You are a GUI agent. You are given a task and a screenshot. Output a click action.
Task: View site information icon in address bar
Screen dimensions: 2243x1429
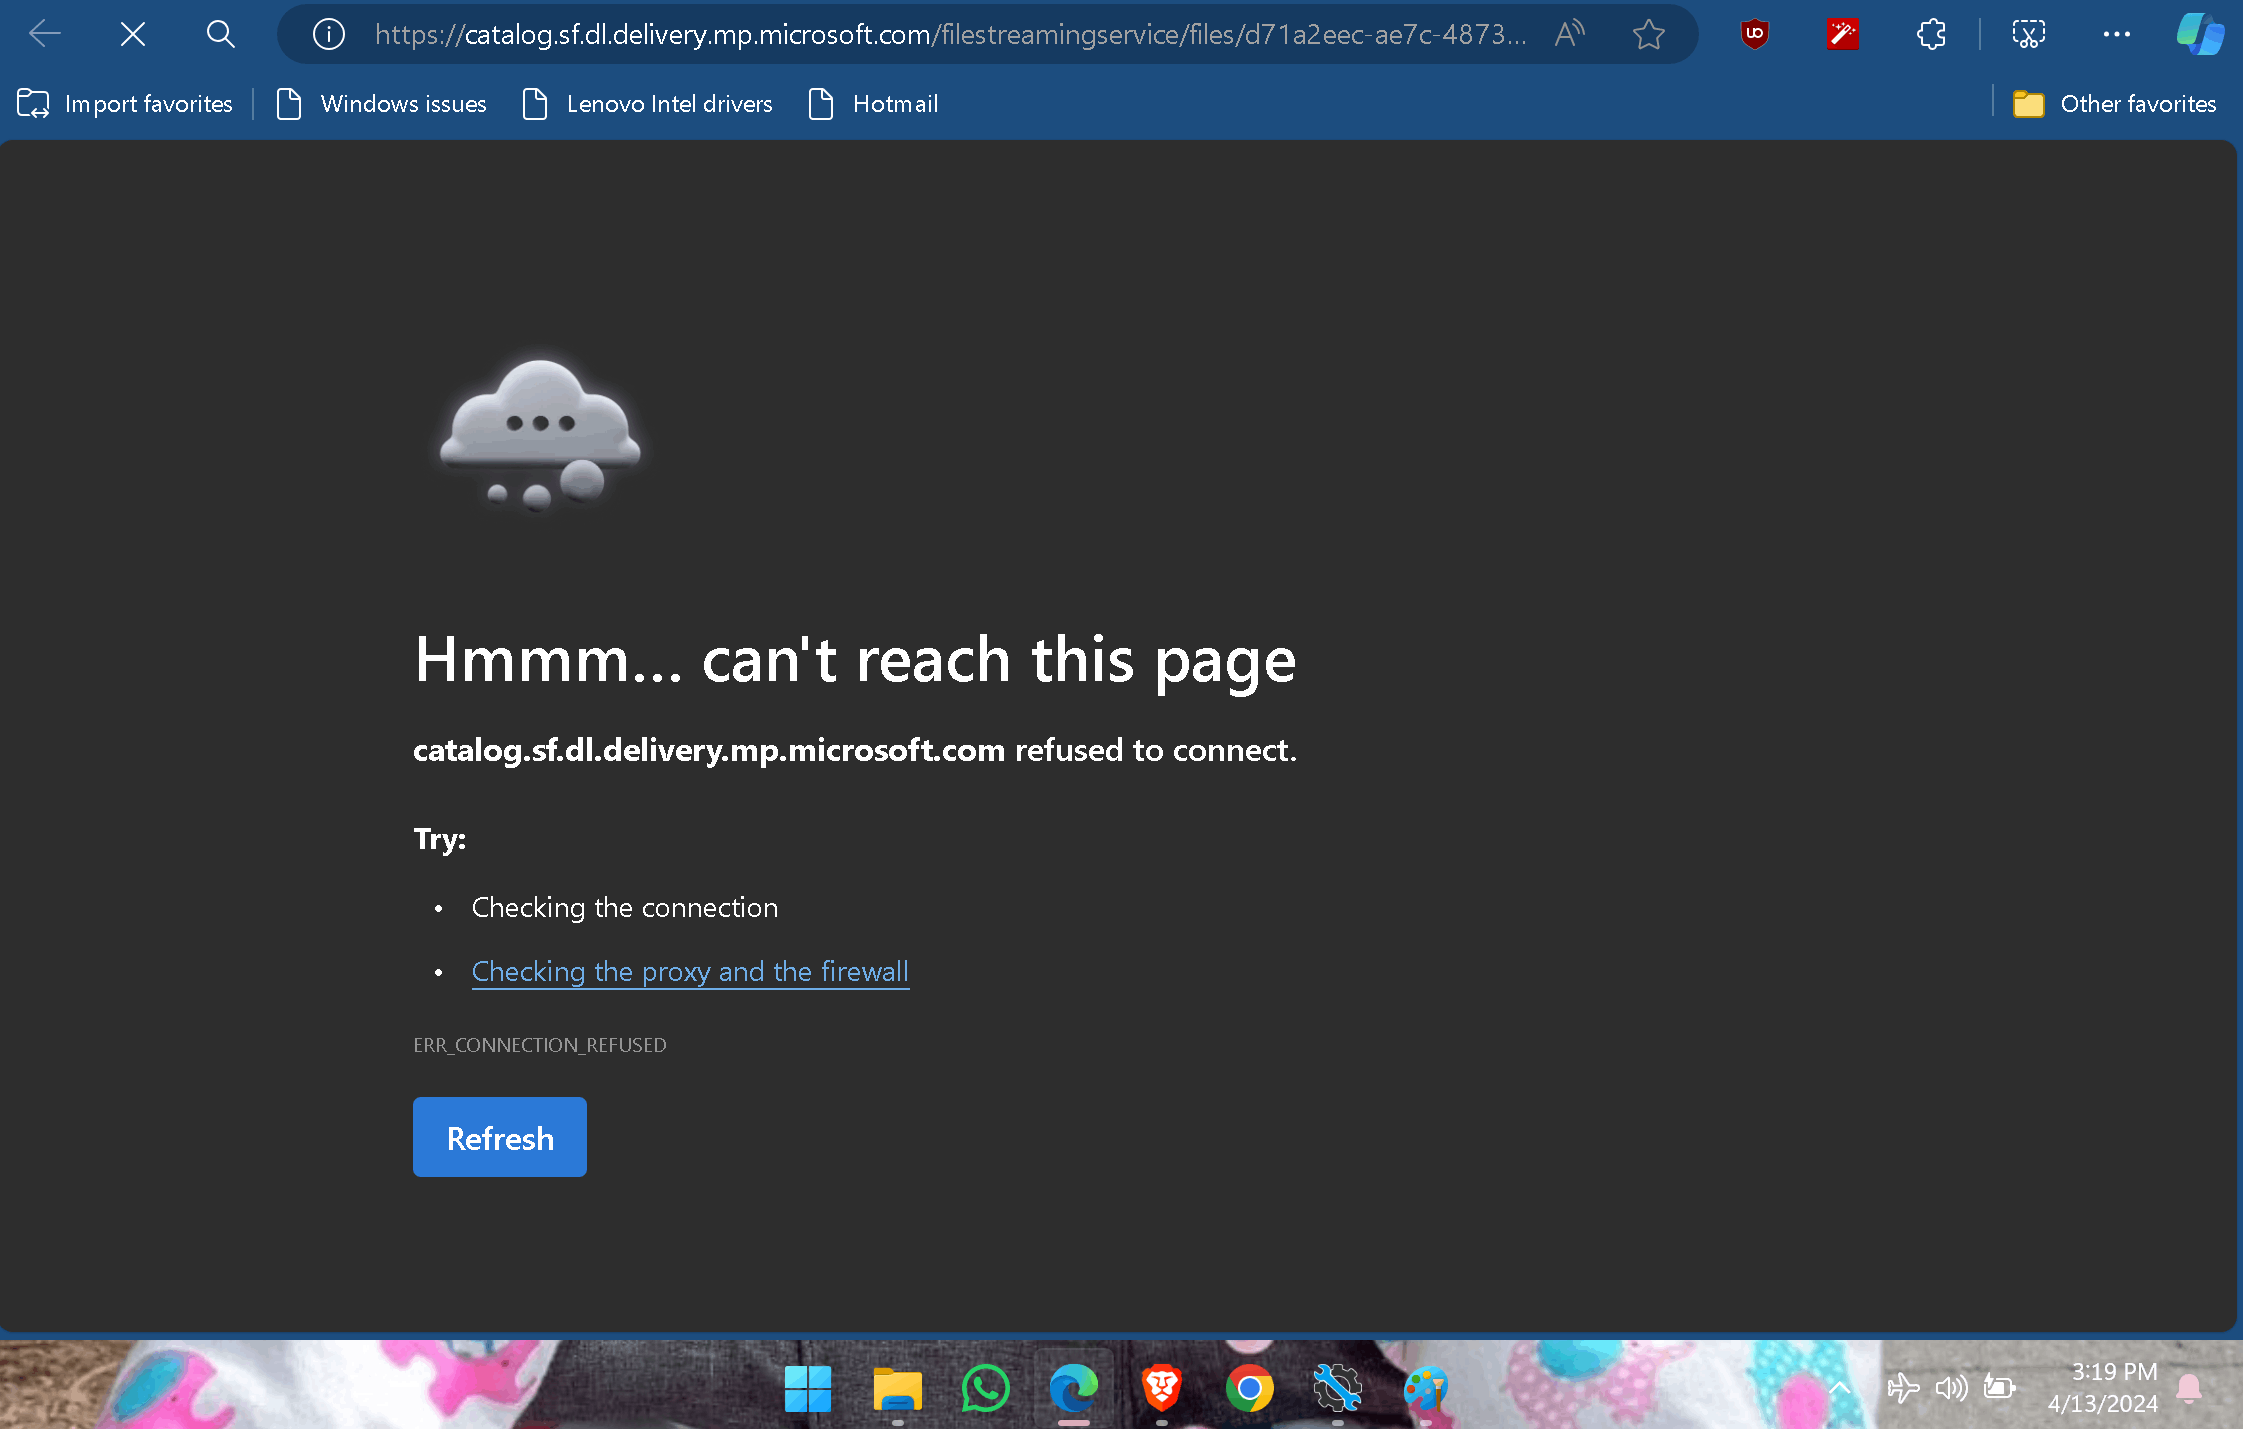pos(329,35)
